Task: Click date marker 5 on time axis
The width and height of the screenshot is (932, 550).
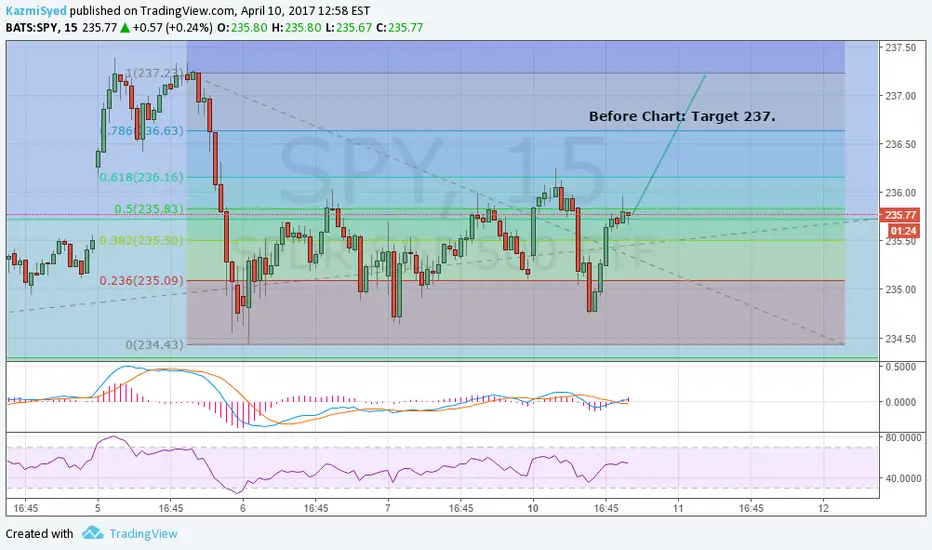Action: pyautogui.click(x=97, y=508)
